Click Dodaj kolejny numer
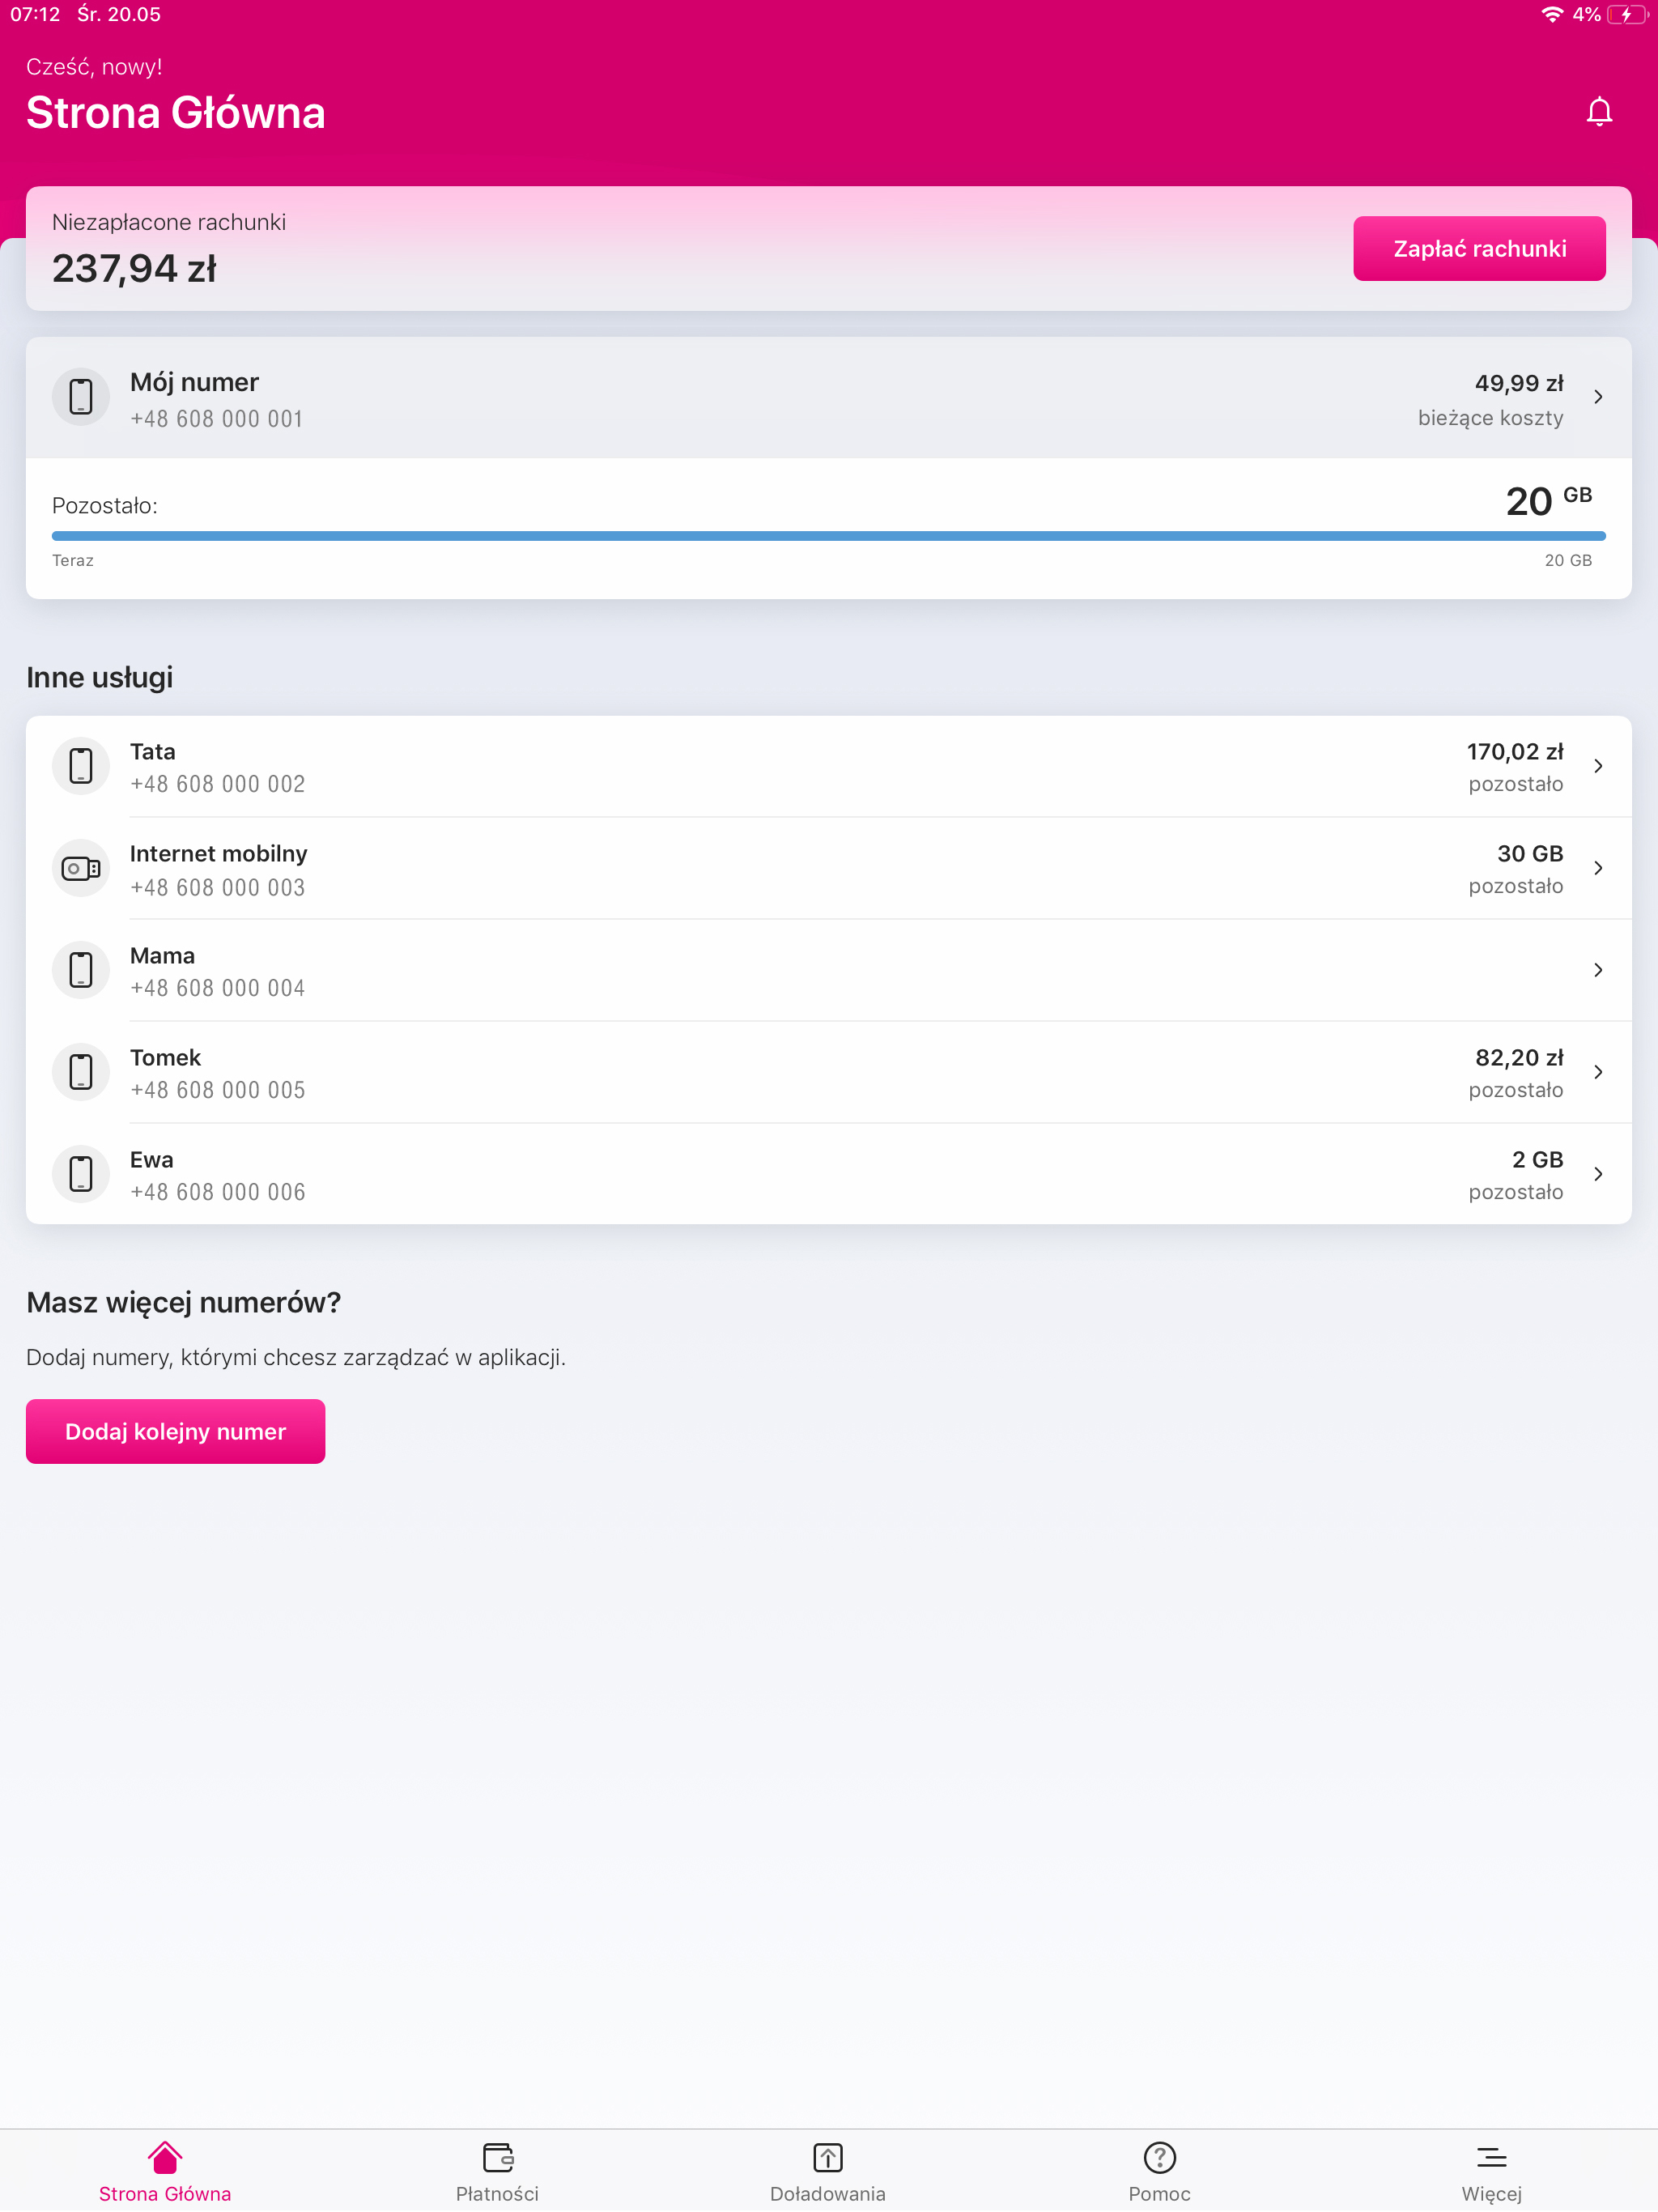This screenshot has width=1658, height=2212. (175, 1431)
